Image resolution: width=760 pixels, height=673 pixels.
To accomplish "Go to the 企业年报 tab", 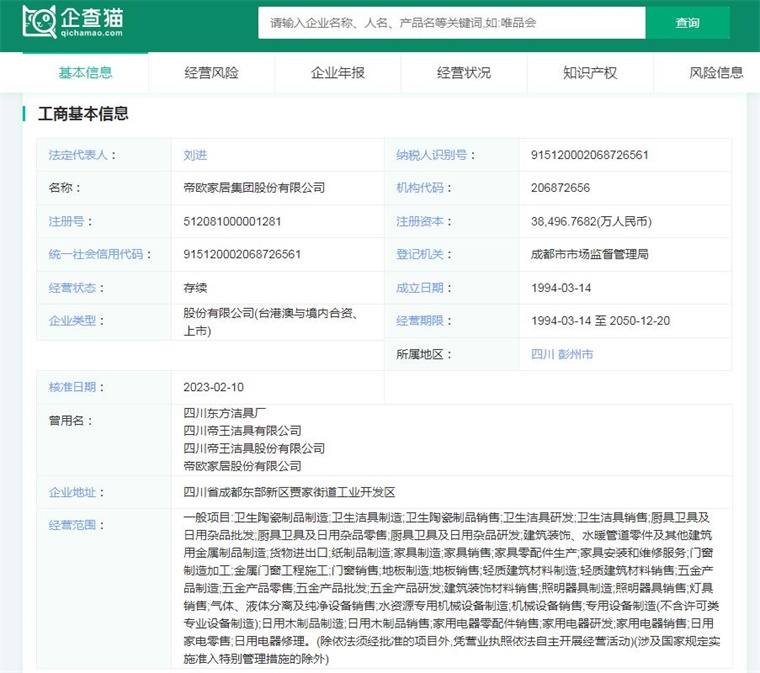I will (x=337, y=72).
